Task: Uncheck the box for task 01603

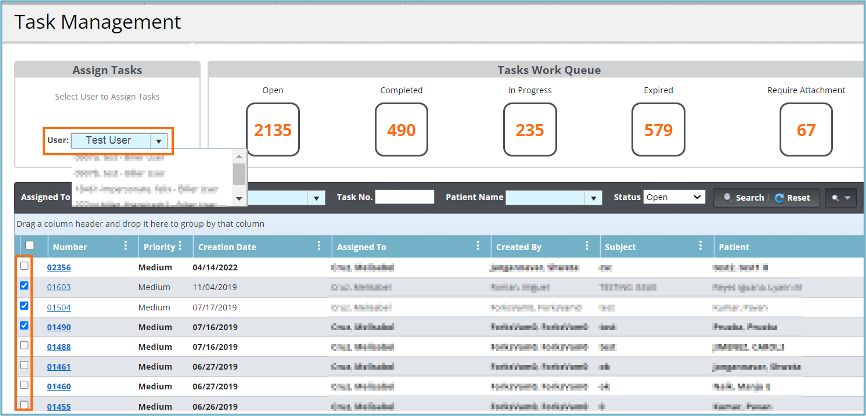Action: 25,287
